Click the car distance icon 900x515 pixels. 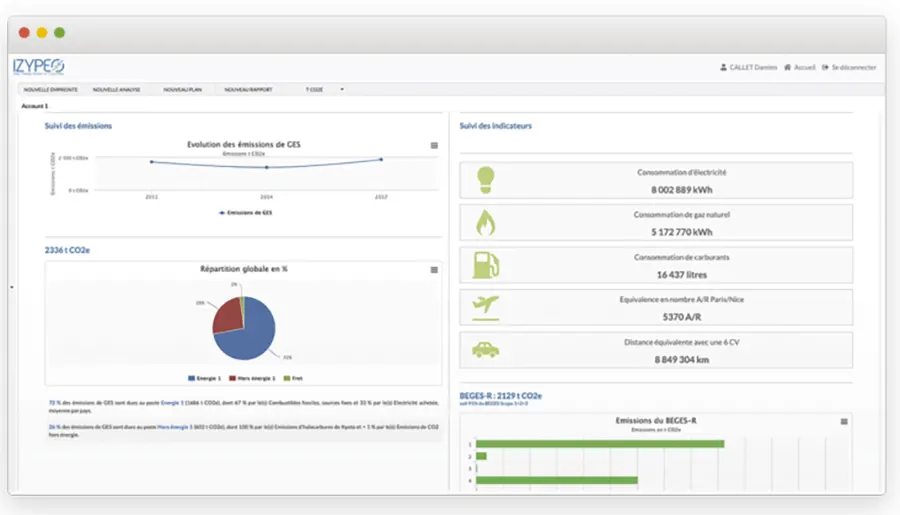pyautogui.click(x=485, y=350)
